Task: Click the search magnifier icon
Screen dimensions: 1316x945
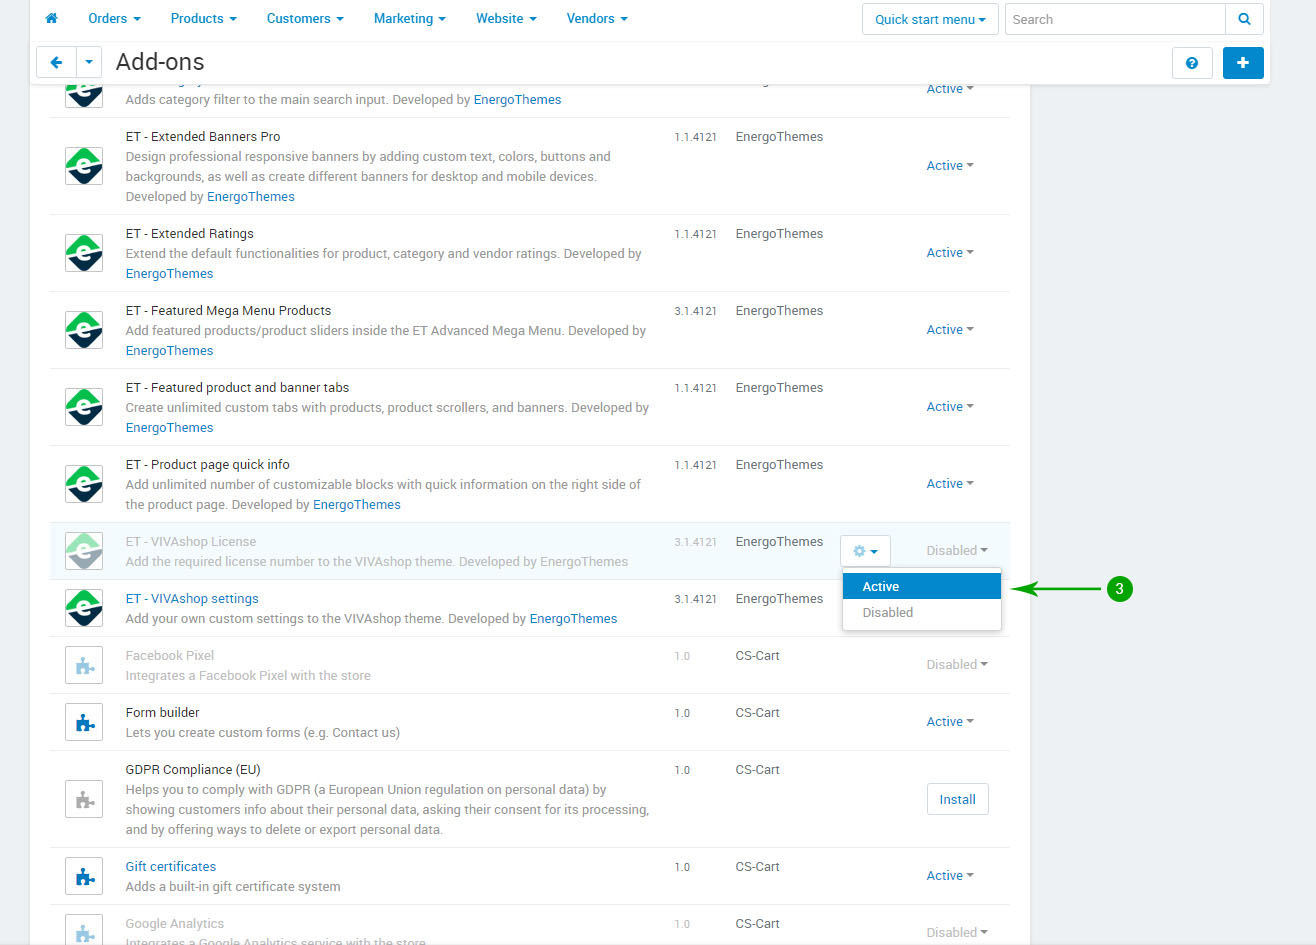Action: tap(1244, 19)
